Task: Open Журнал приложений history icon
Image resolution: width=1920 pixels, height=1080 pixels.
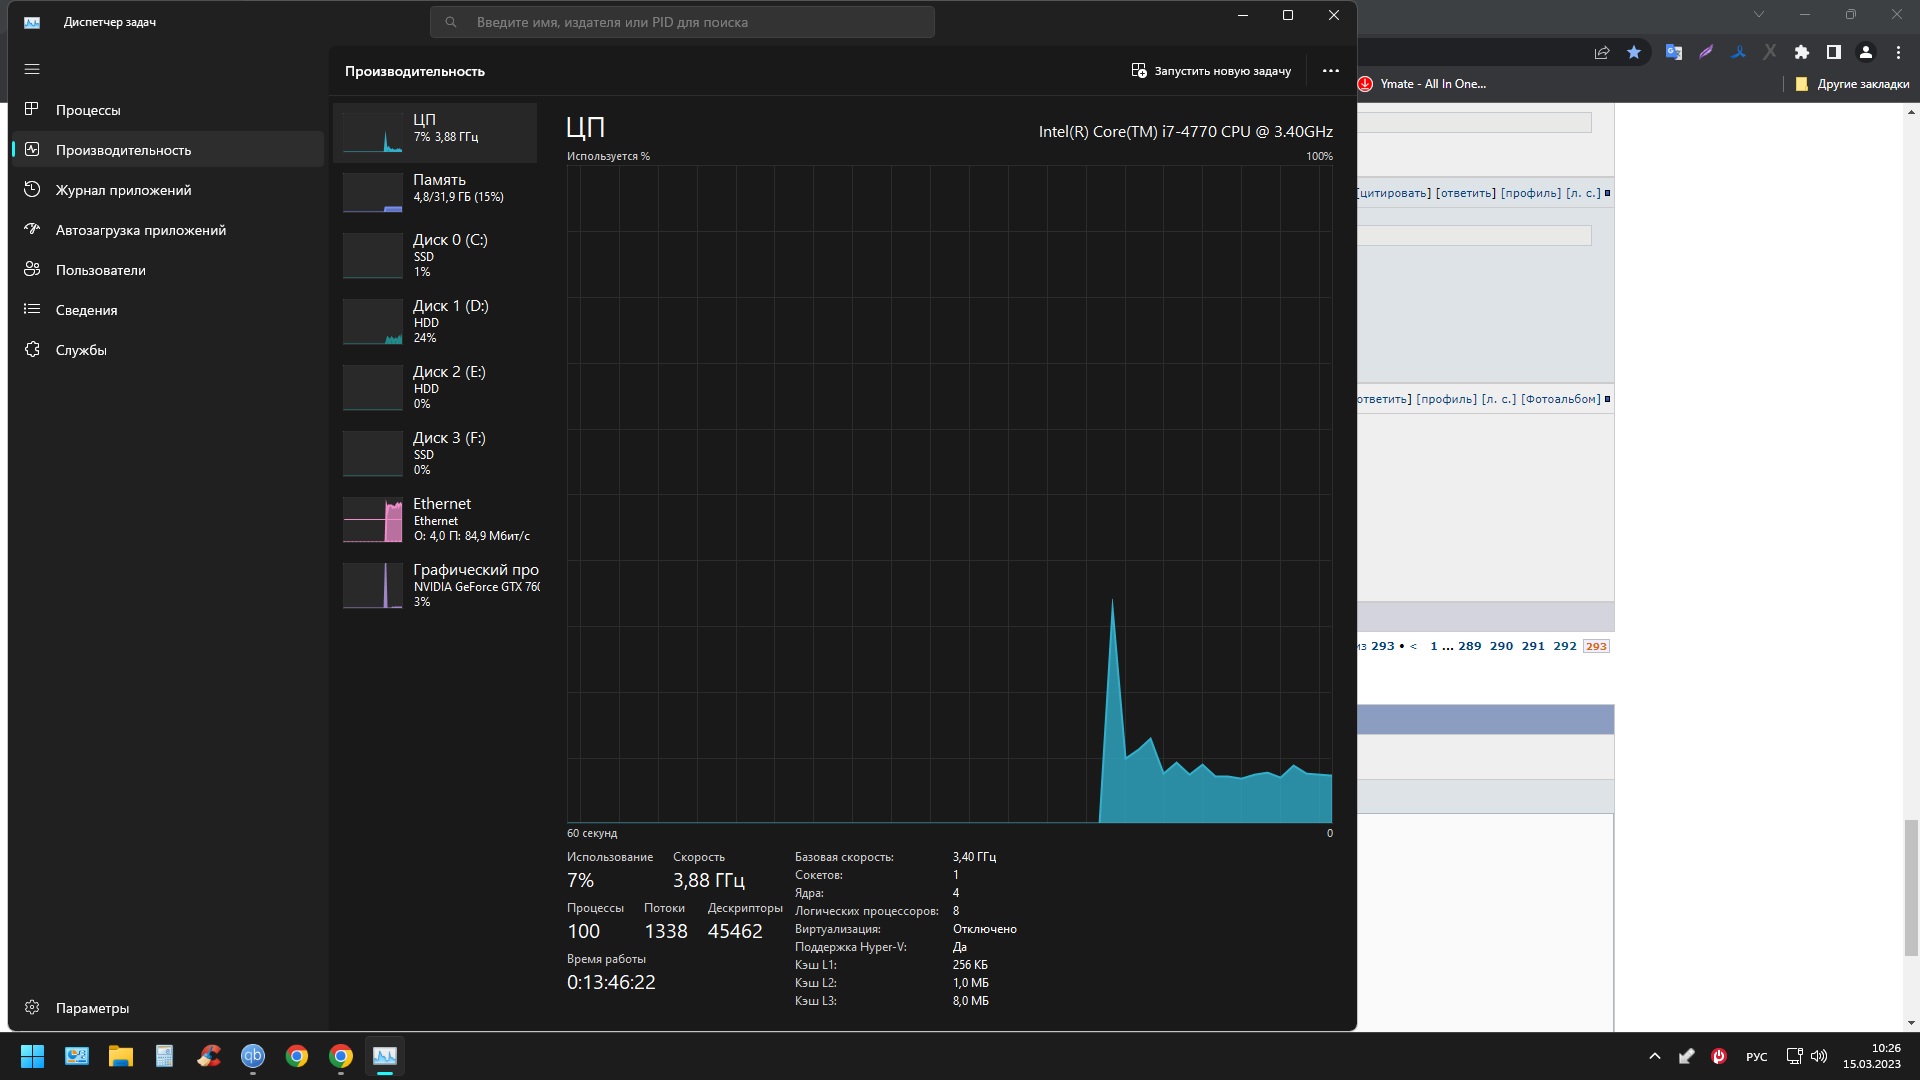Action: pos(32,189)
